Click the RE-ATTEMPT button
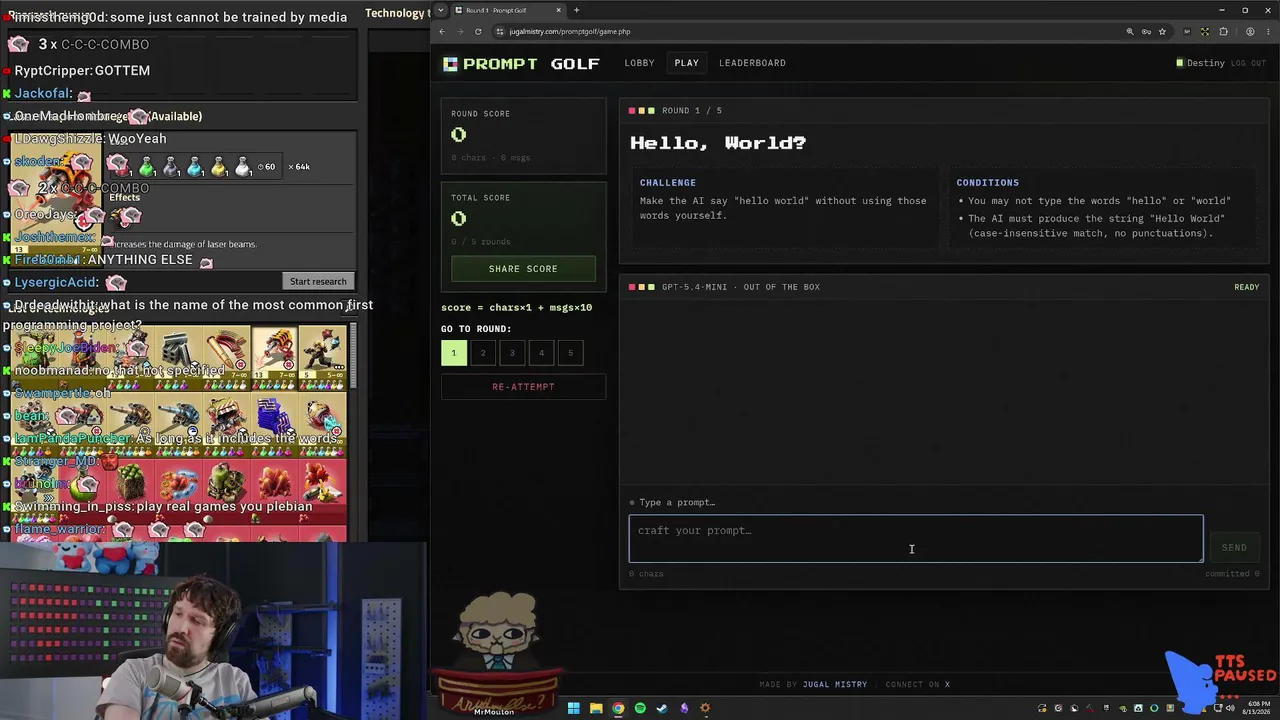The width and height of the screenshot is (1280, 720). point(523,387)
